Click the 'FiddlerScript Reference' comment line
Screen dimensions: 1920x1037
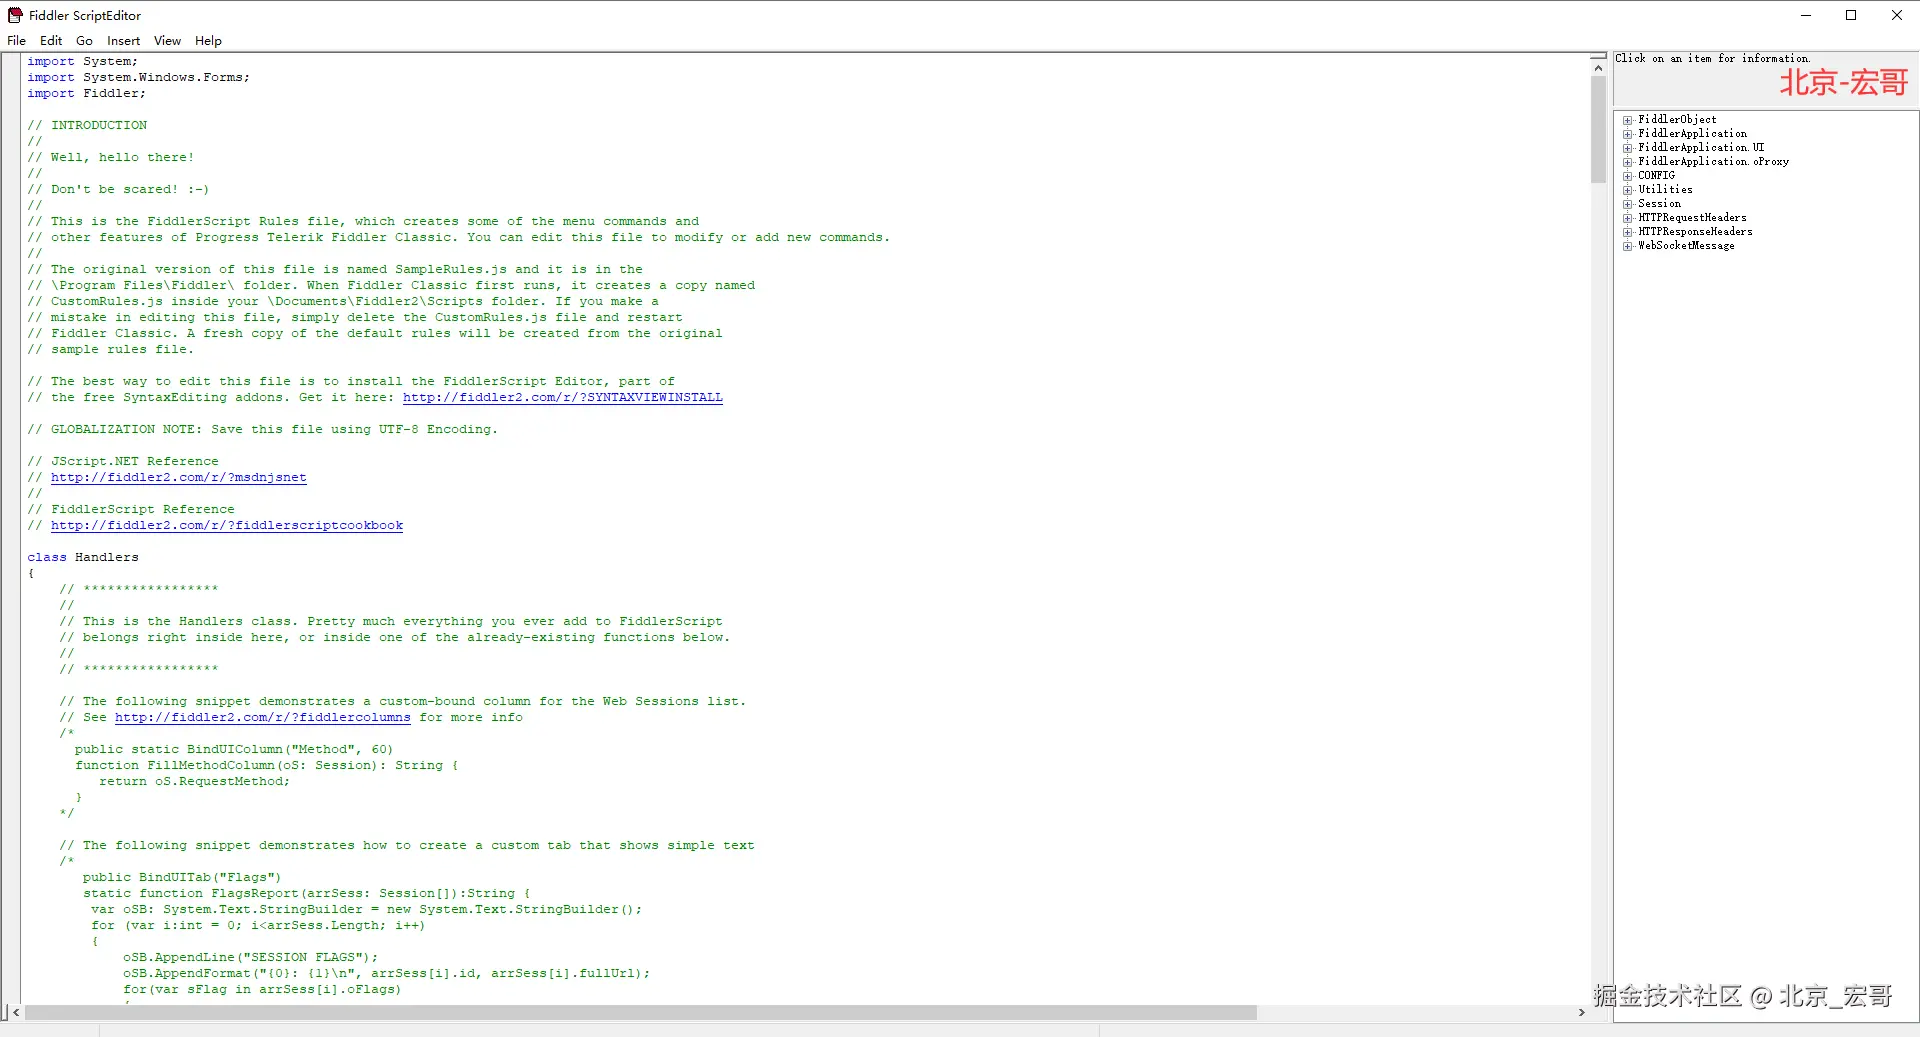pyautogui.click(x=131, y=510)
